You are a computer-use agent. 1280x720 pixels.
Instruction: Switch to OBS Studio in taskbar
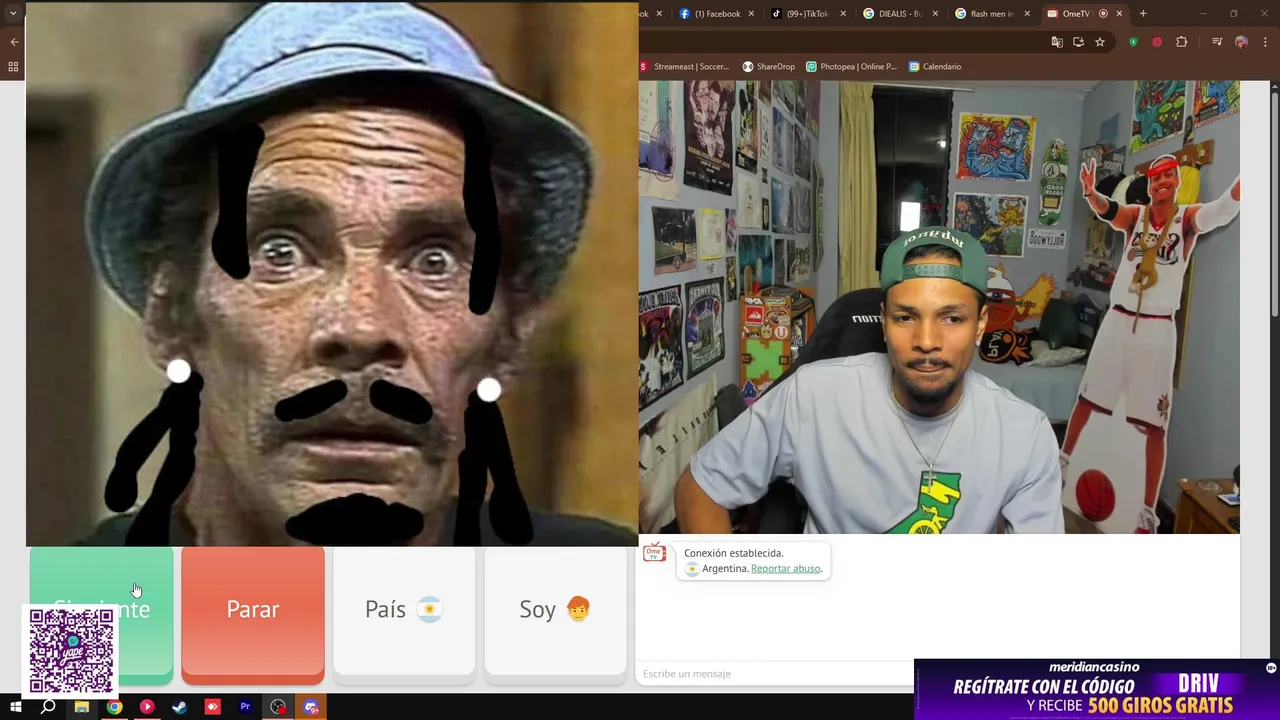point(278,707)
